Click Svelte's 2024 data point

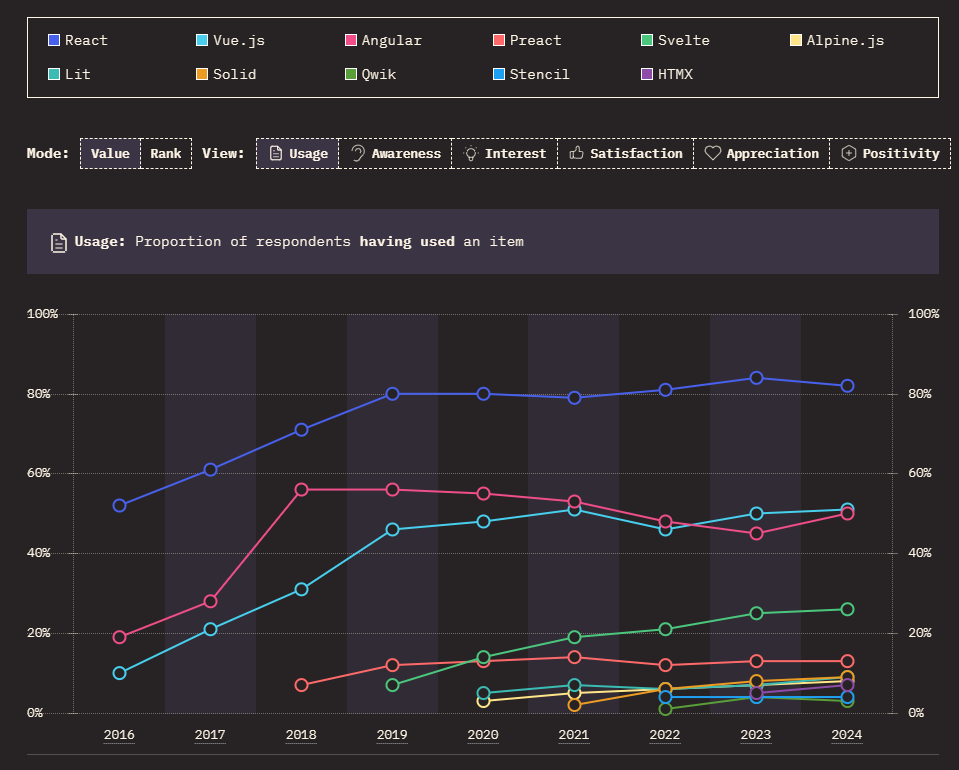[x=847, y=609]
